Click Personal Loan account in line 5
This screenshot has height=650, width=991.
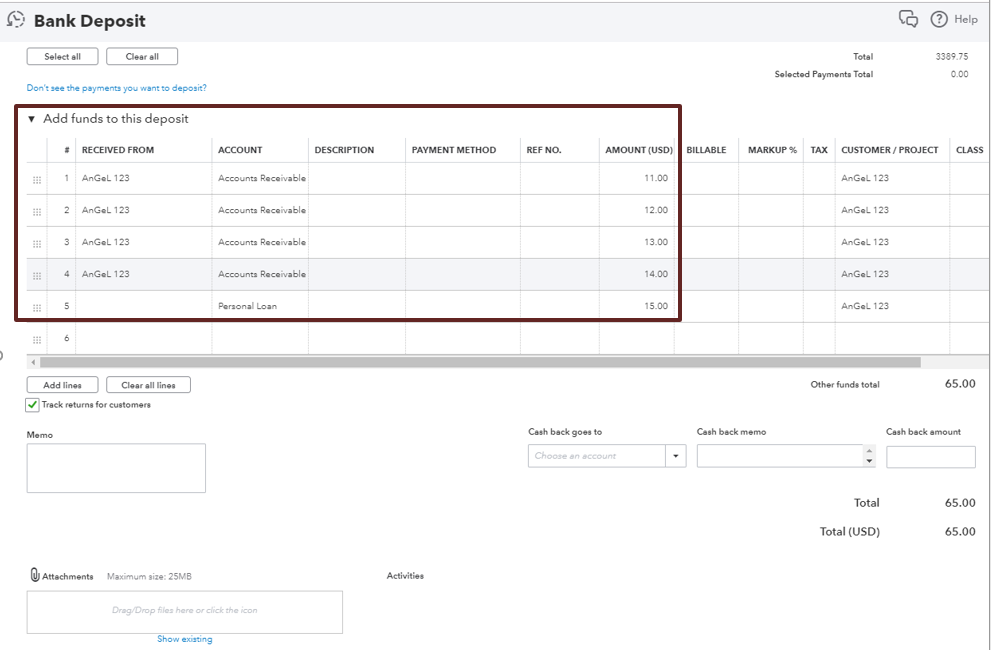(248, 306)
